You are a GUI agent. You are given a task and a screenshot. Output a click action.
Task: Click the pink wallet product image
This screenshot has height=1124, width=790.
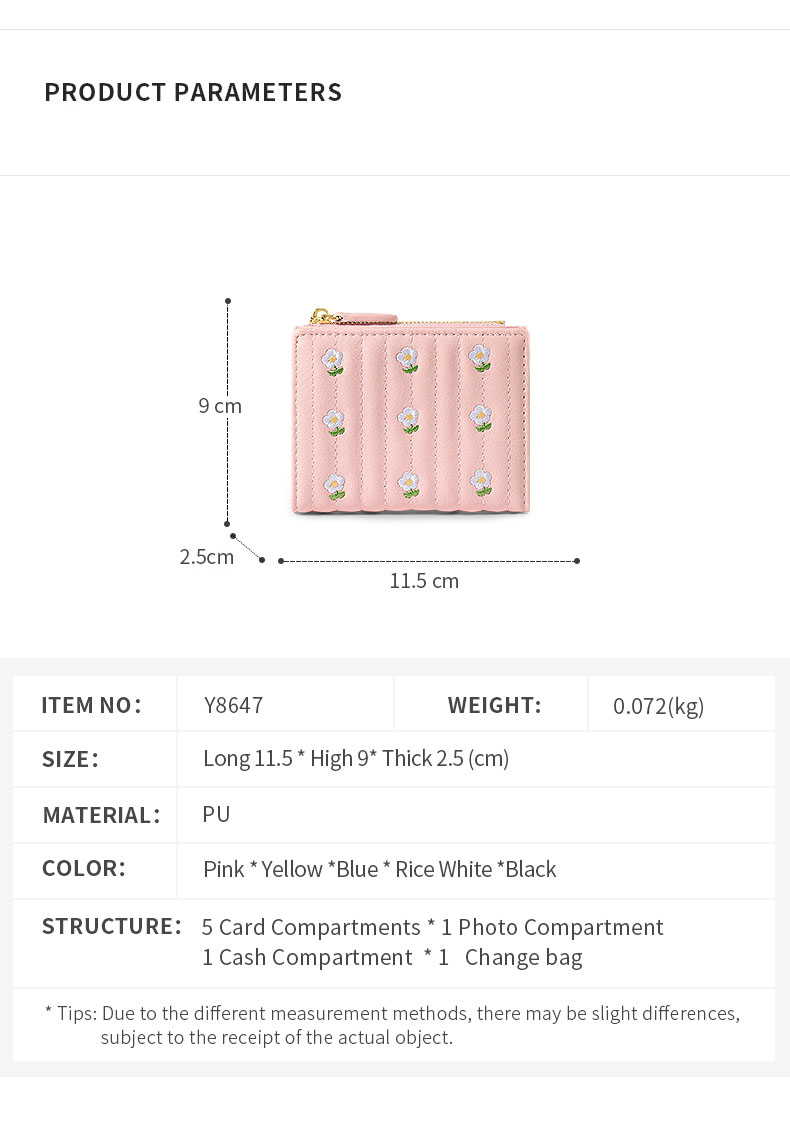coord(411,412)
